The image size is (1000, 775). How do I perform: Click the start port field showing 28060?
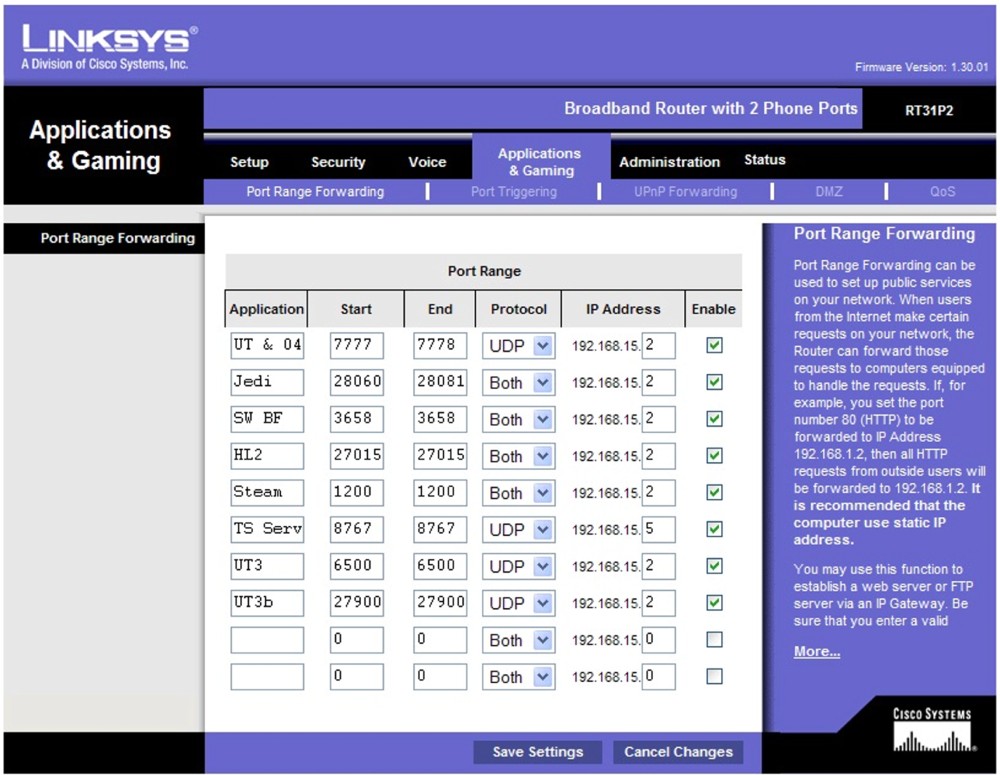(x=357, y=383)
